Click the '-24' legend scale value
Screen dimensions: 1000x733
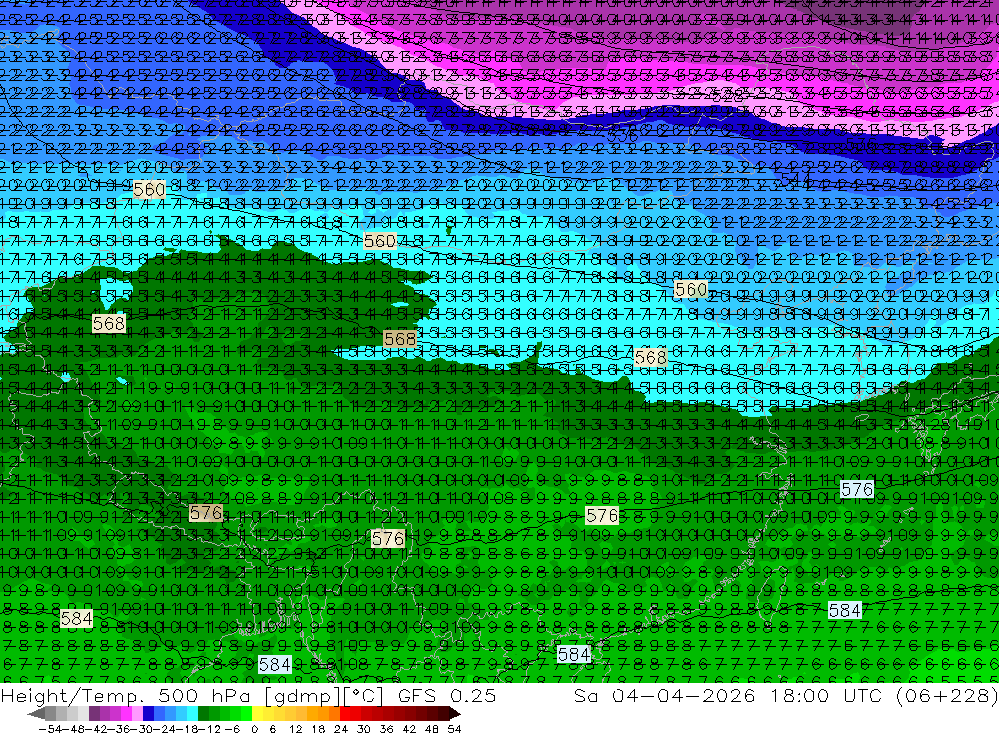click(x=165, y=729)
